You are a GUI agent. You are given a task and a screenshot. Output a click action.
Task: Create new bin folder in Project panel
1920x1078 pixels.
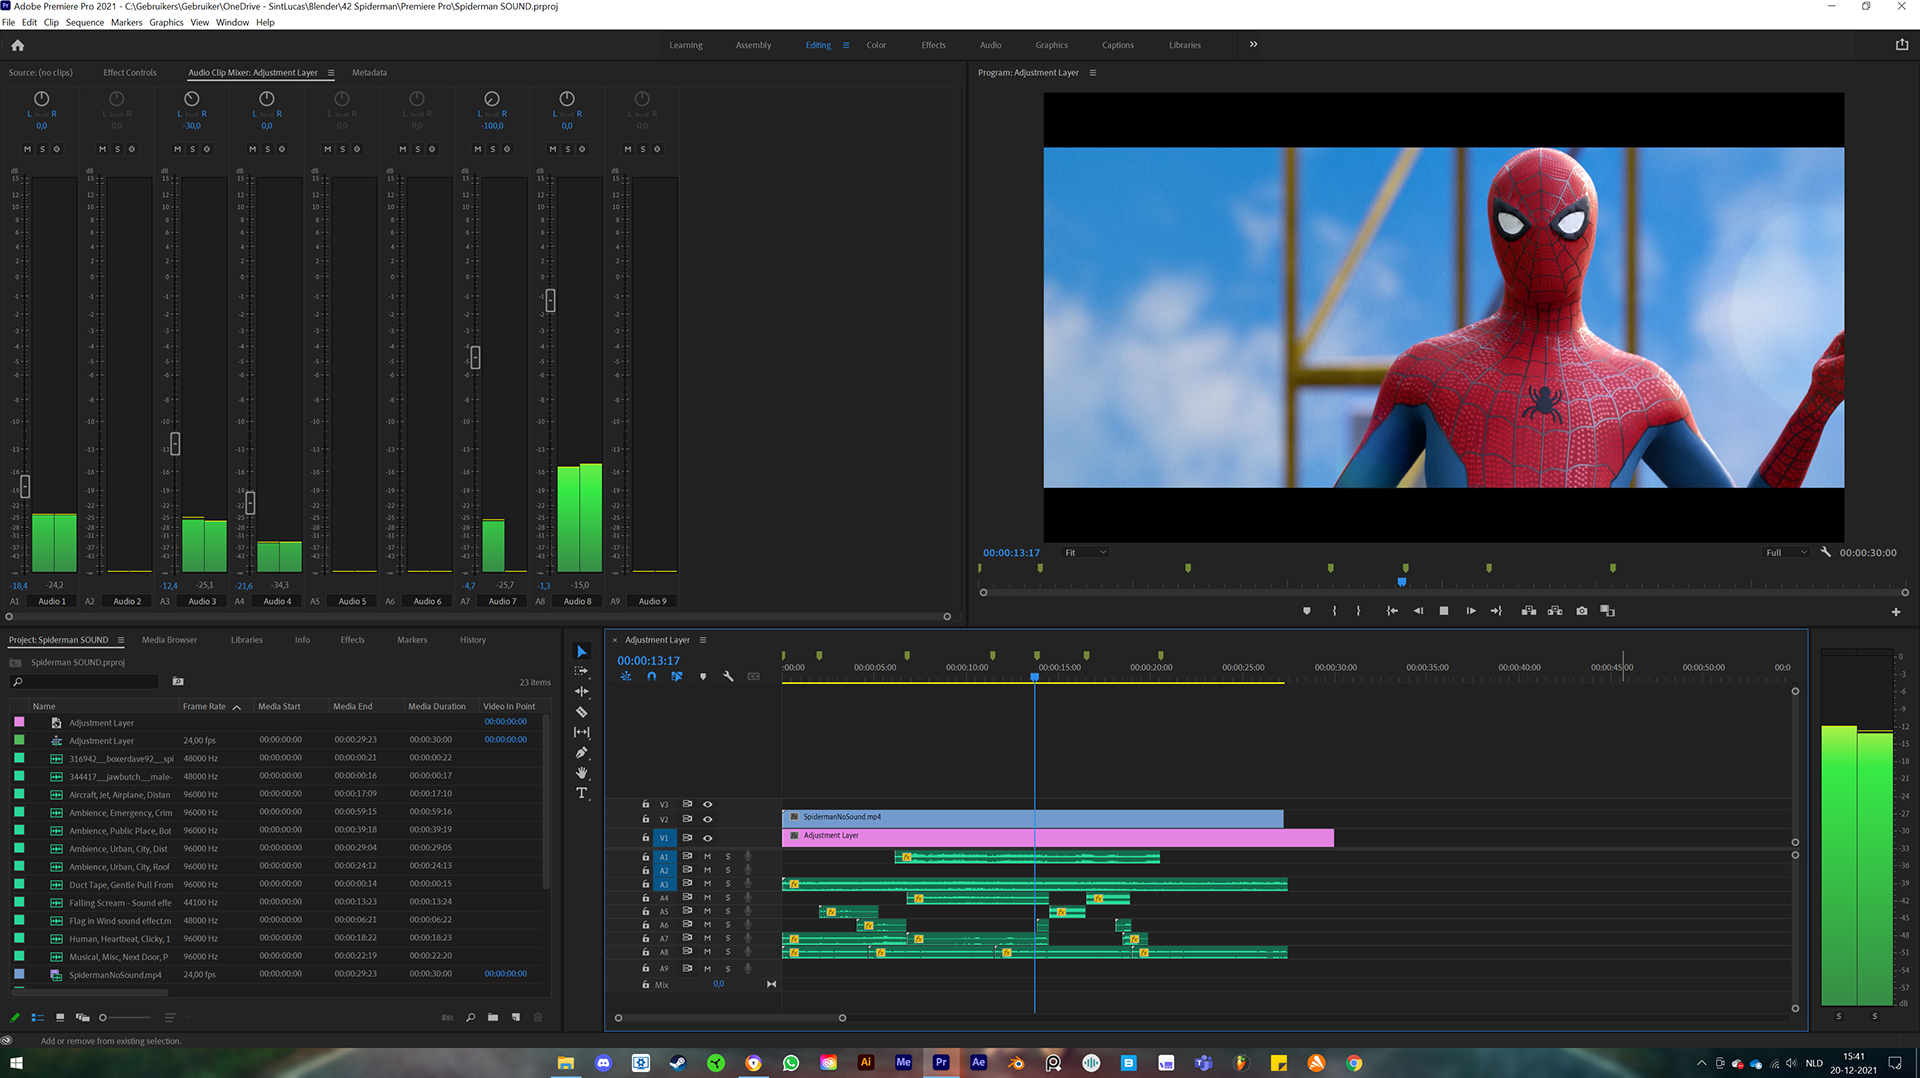[x=493, y=1017]
